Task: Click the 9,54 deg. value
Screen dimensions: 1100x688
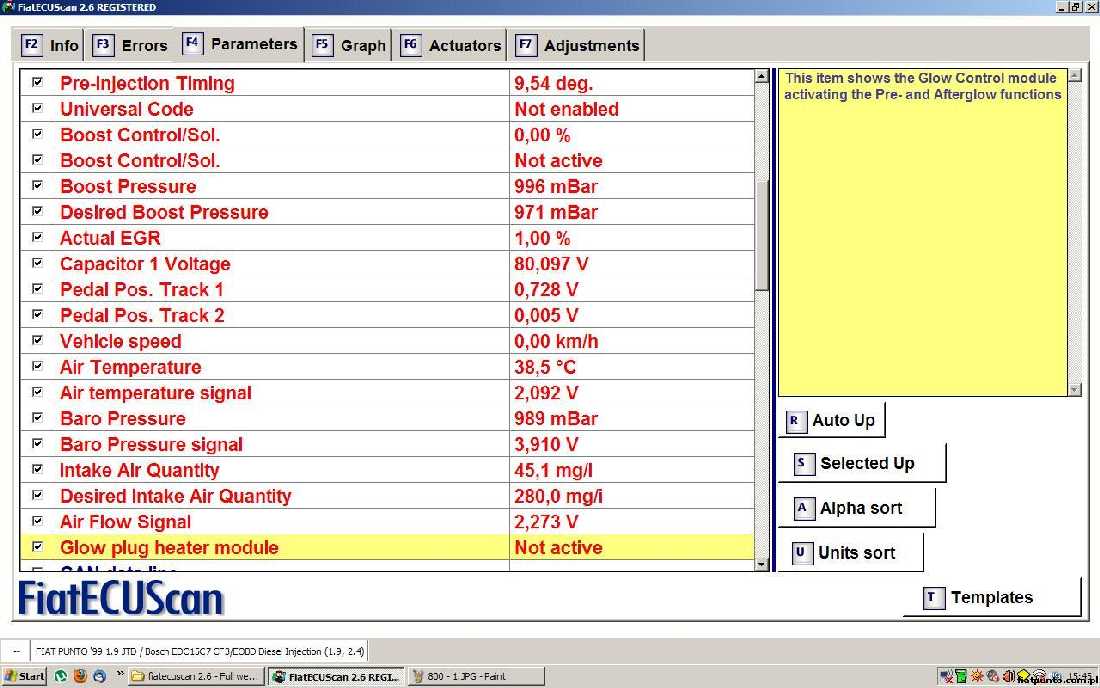Action: 554,83
